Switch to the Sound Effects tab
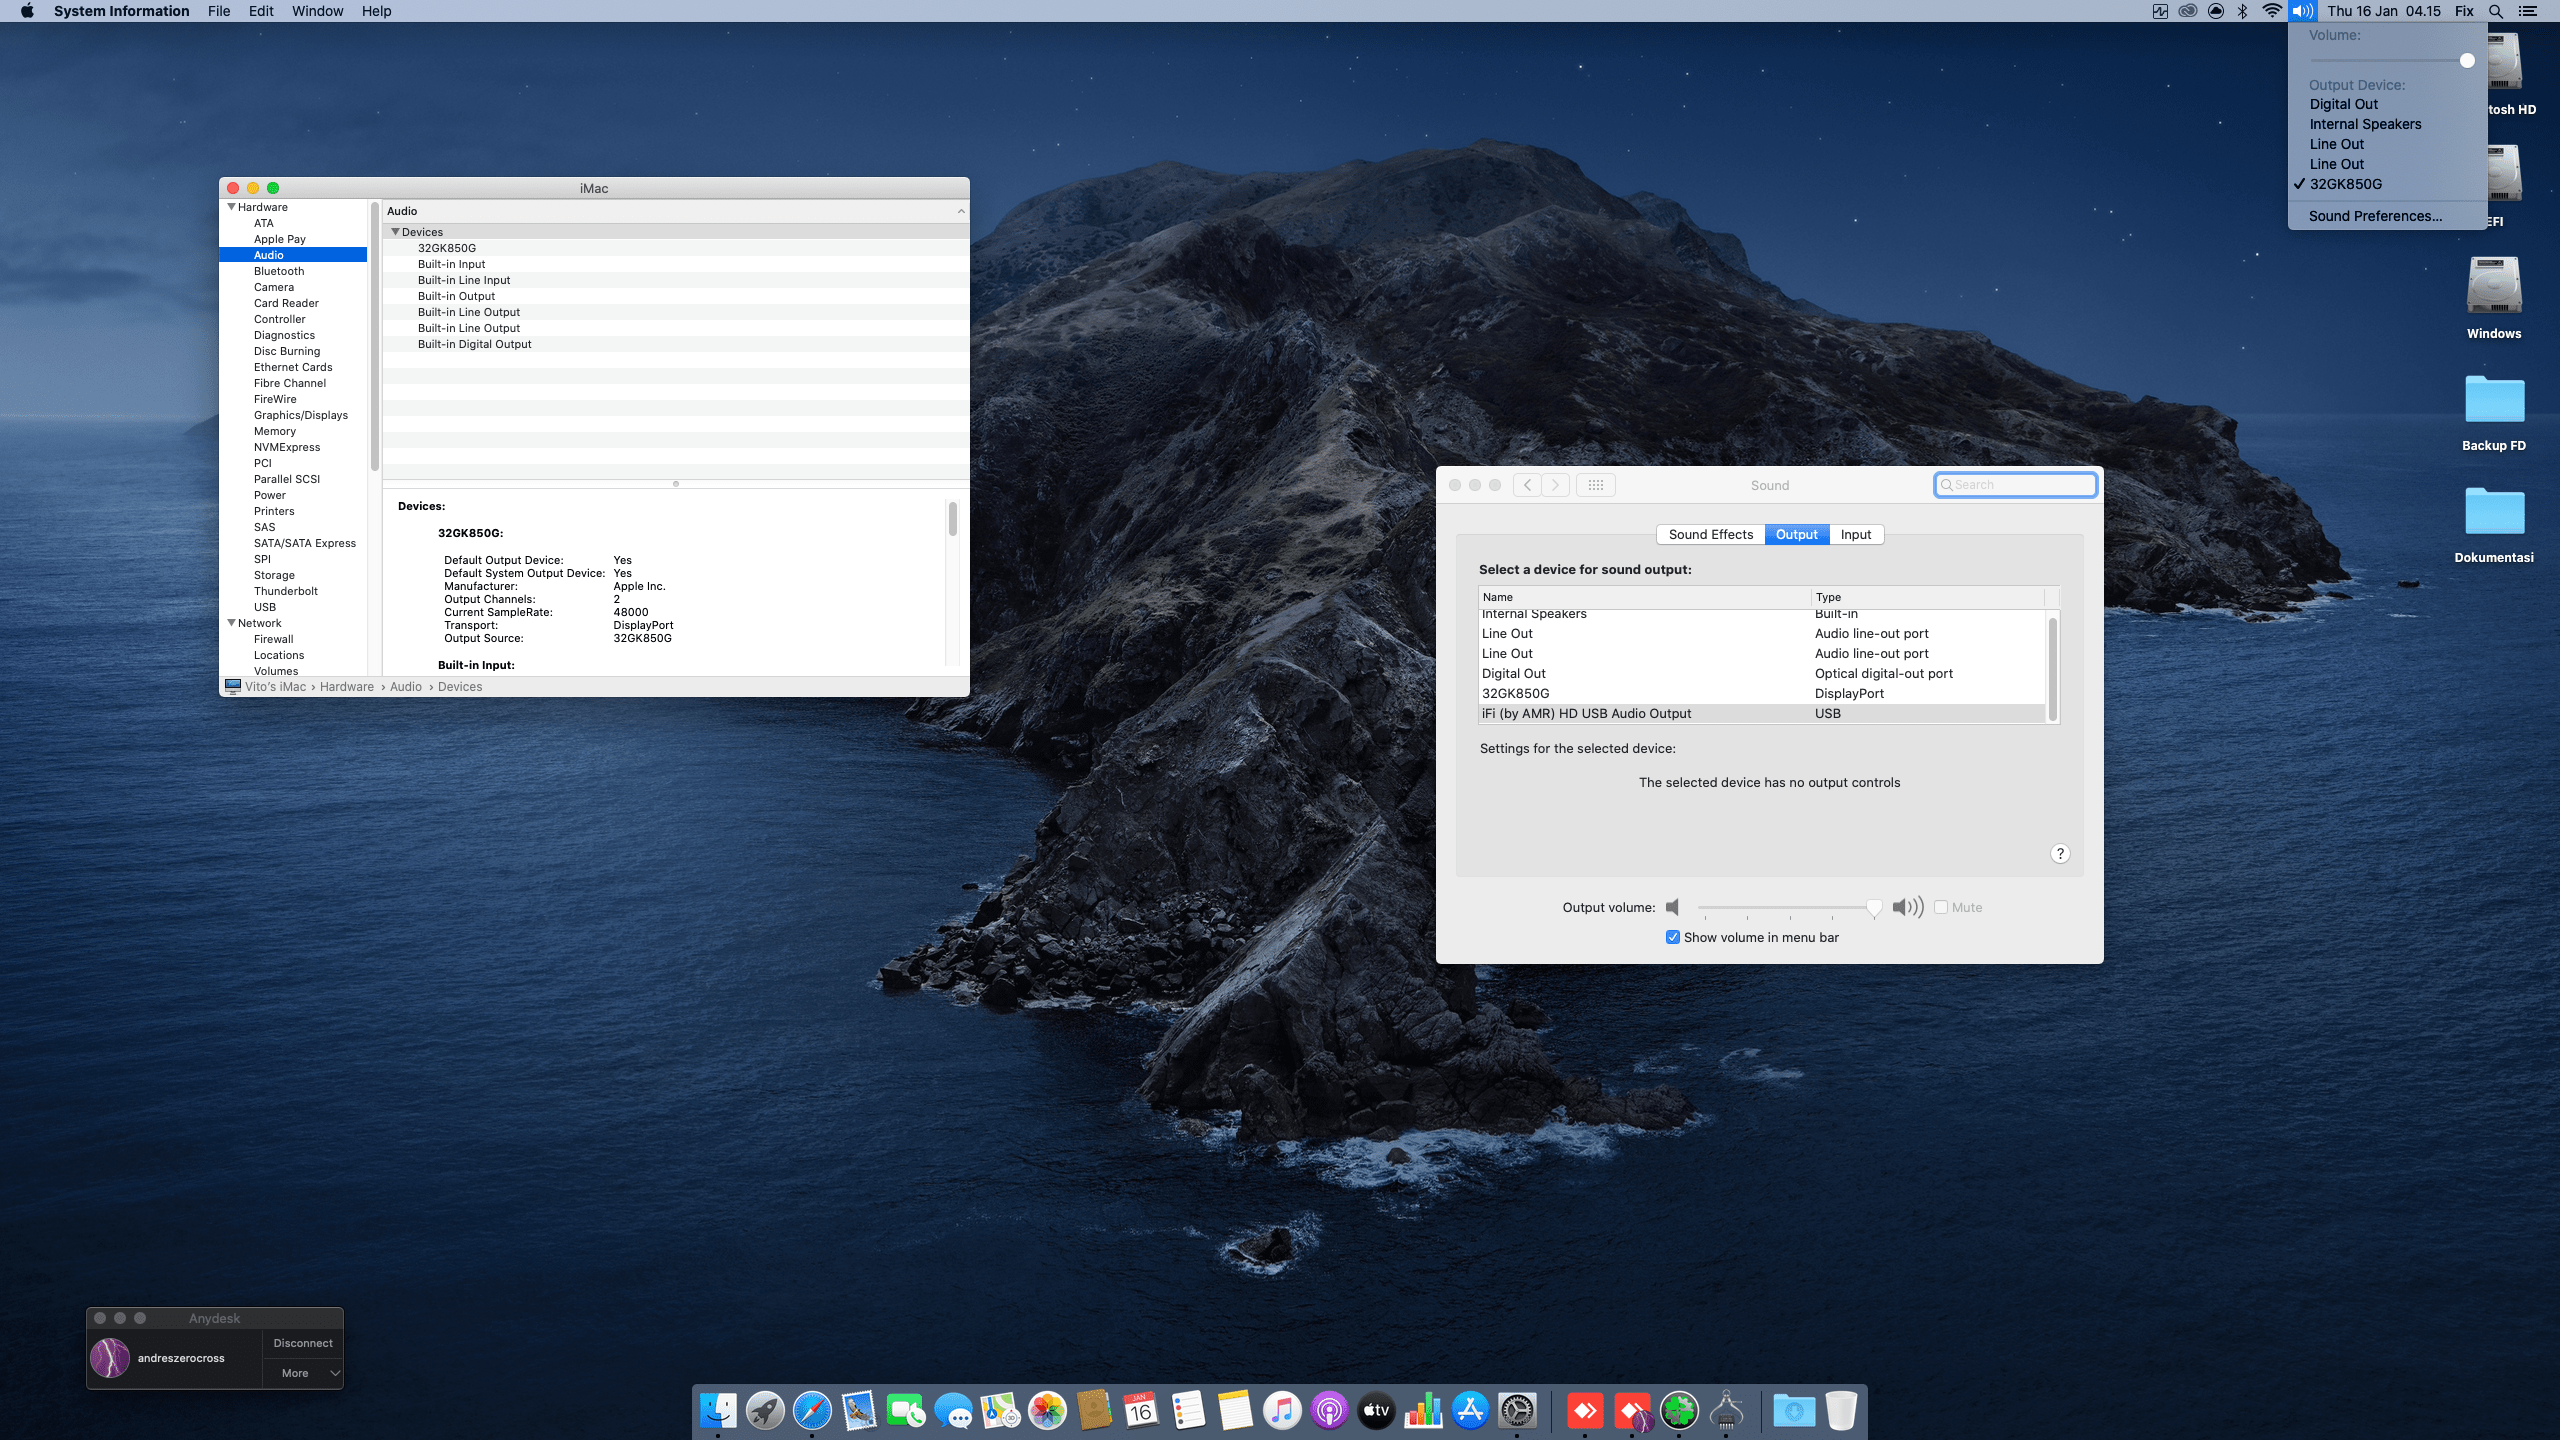This screenshot has height=1440, width=2560. point(1710,534)
